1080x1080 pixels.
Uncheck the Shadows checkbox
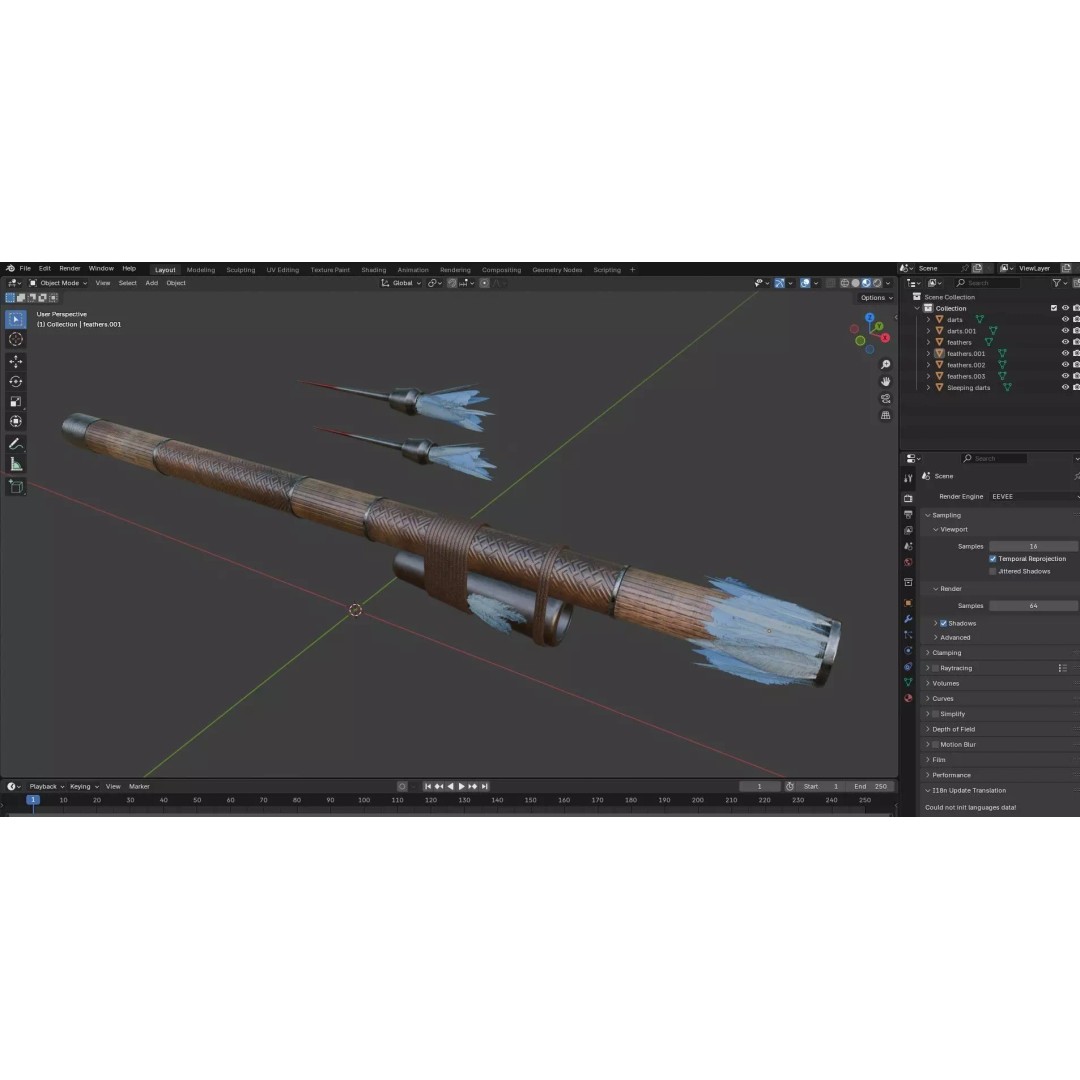944,623
